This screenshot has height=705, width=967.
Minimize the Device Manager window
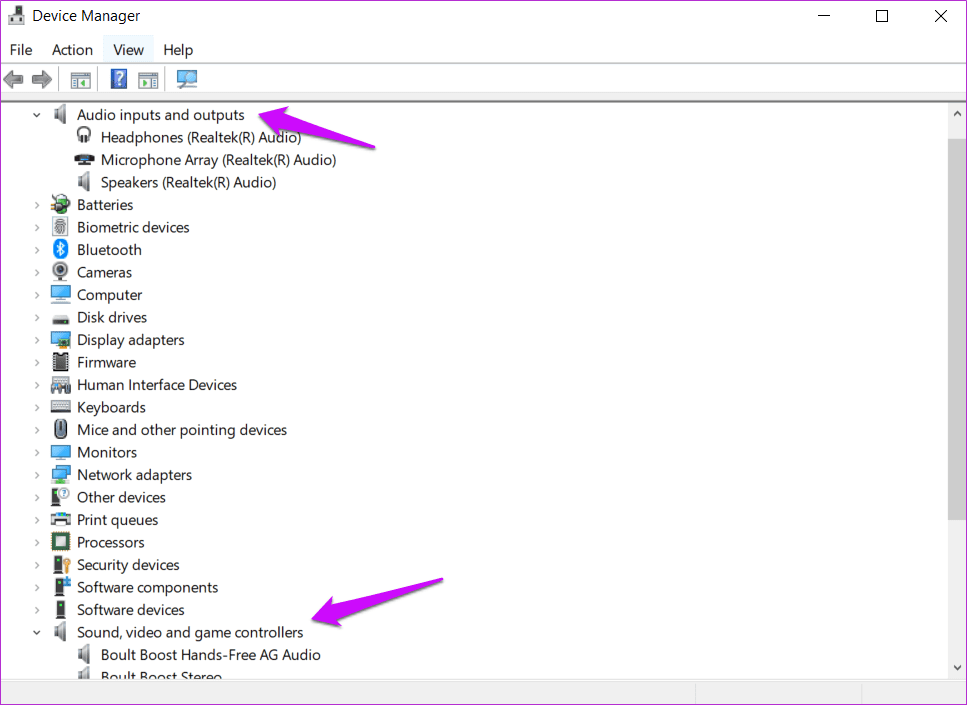(x=824, y=16)
